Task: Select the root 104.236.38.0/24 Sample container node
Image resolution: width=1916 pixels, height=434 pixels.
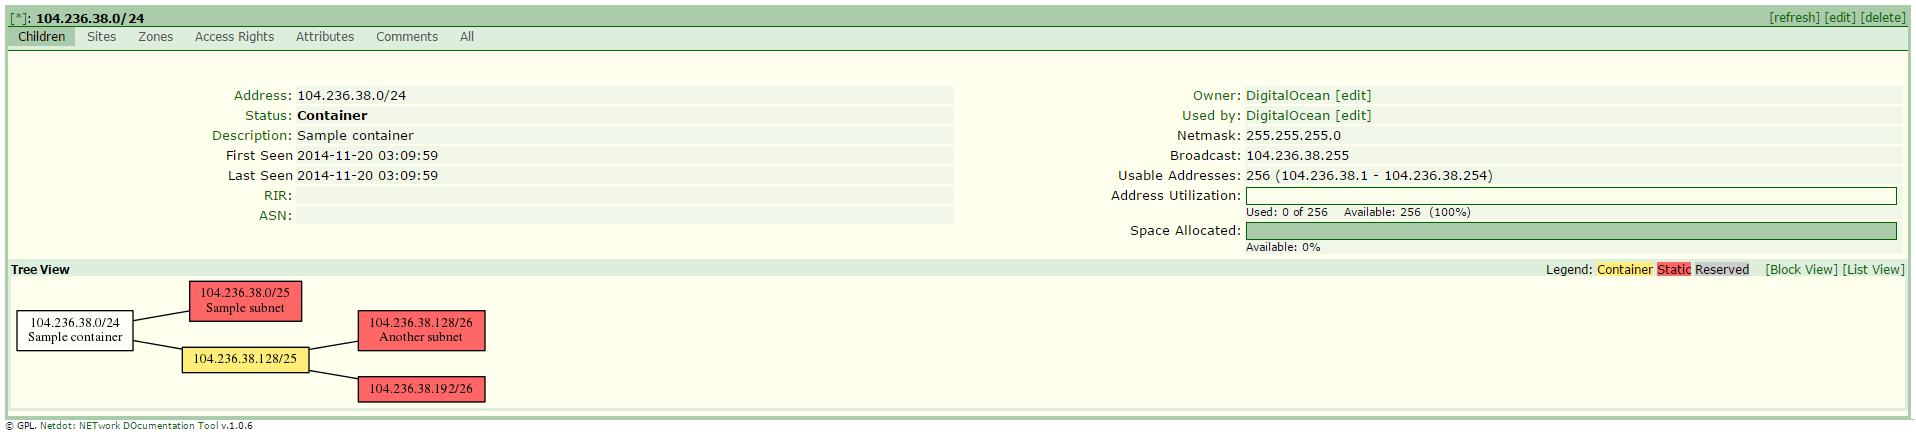Action: click(75, 330)
